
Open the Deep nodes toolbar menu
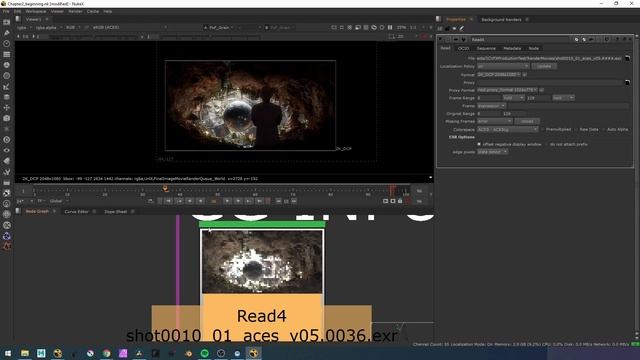coord(7,140)
